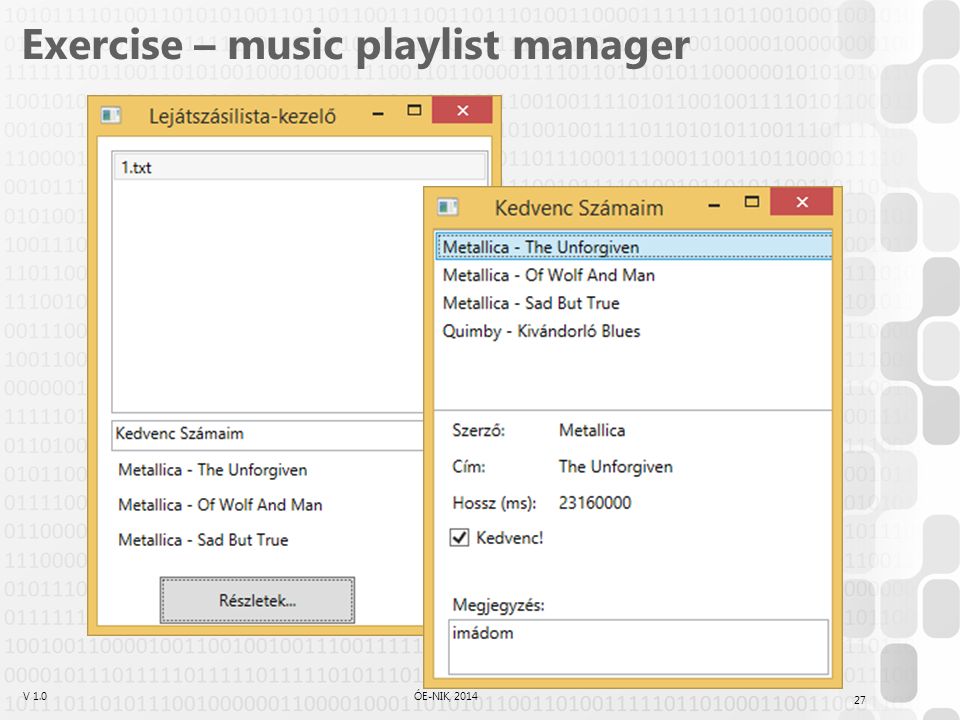The height and width of the screenshot is (720, 960).
Task: Minimize the Kedvenc Számaim window
Action: [714, 205]
